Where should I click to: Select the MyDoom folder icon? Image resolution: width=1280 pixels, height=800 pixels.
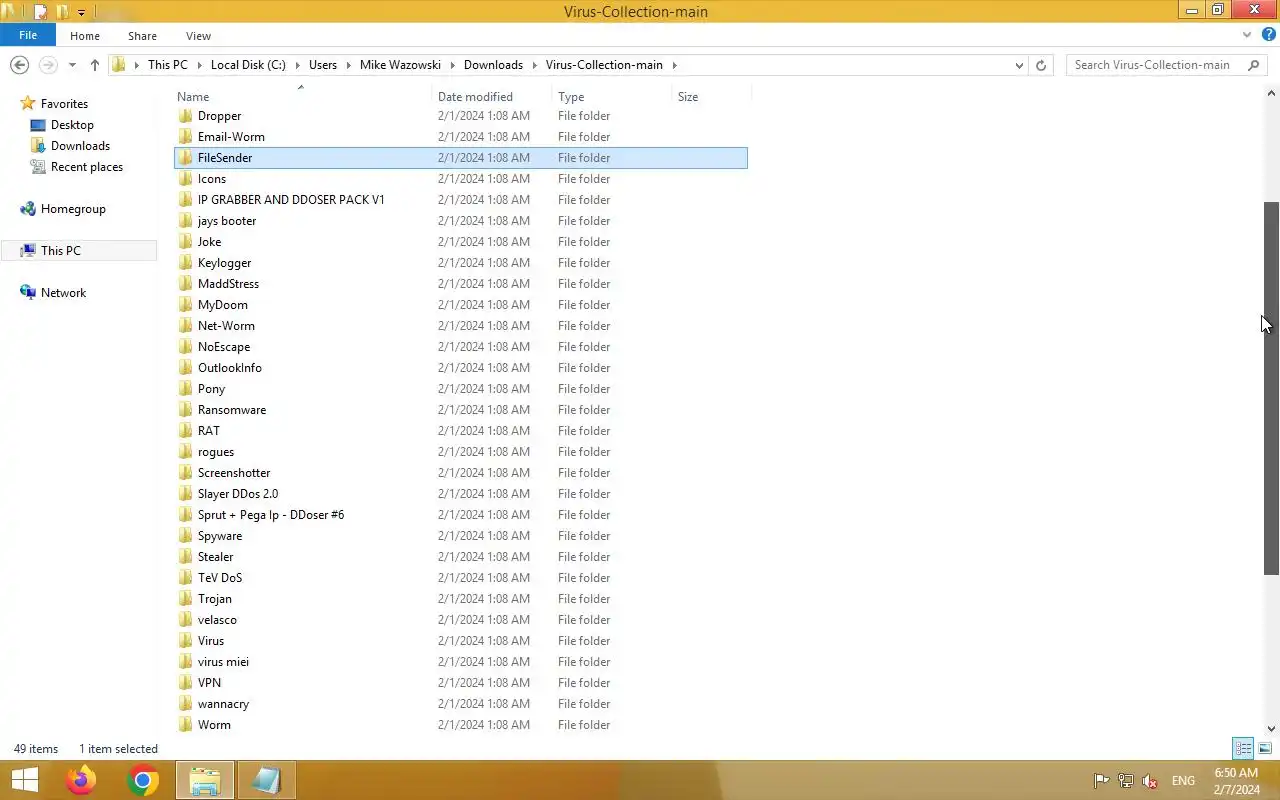tap(185, 305)
